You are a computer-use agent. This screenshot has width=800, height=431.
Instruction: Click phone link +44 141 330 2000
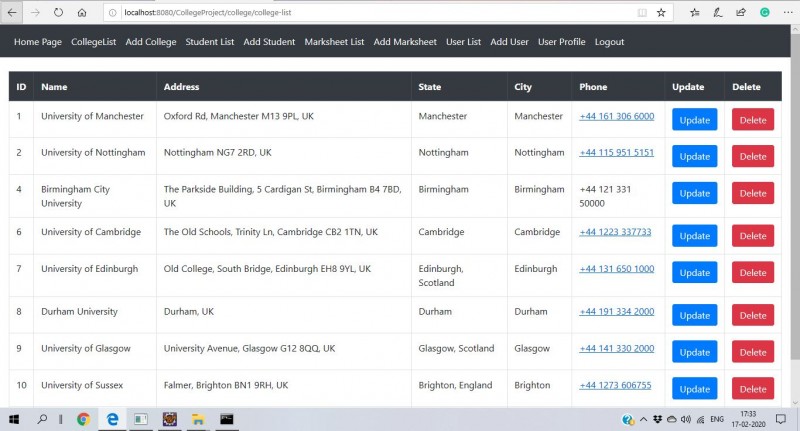(616, 348)
